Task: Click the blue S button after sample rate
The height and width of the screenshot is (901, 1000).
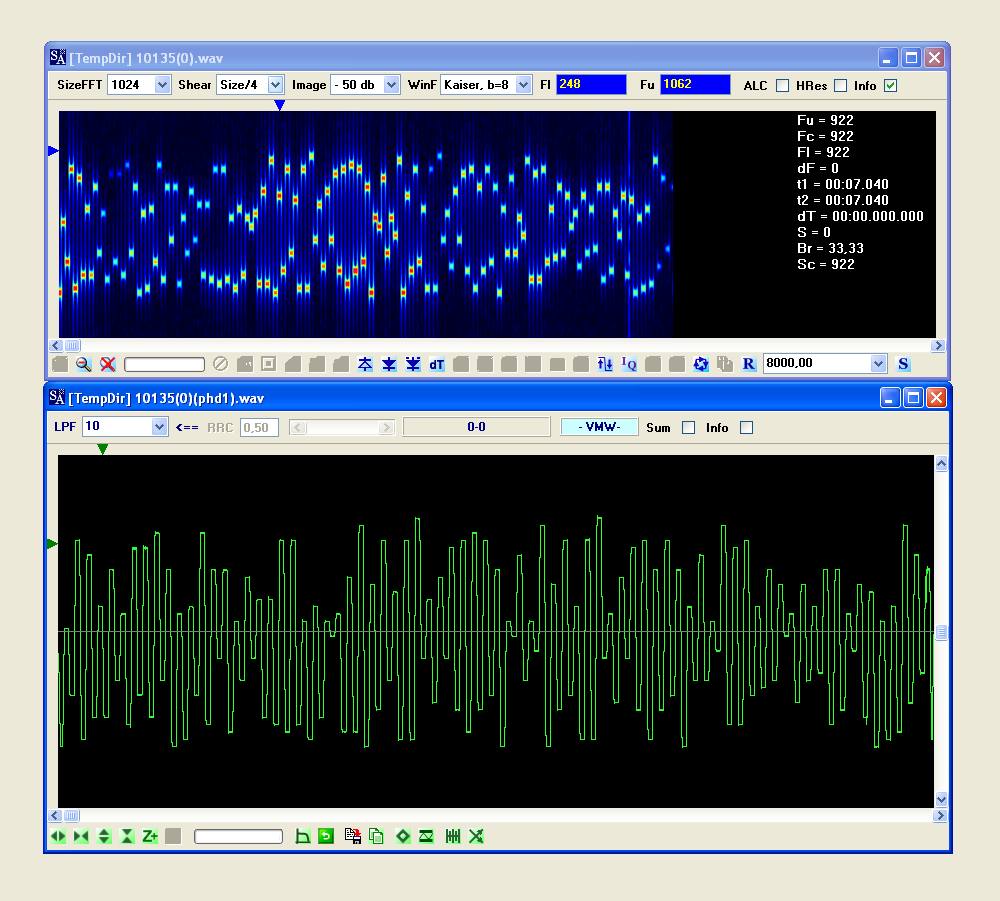Action: tap(903, 364)
